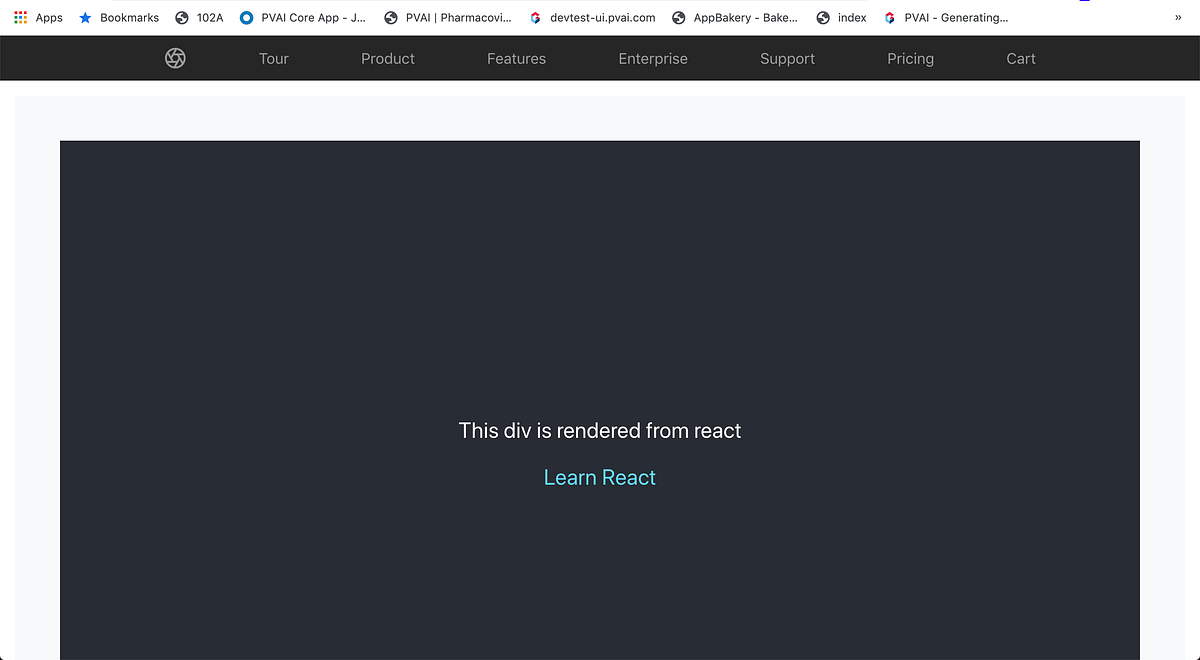Click the rendered React message text
The width and height of the screenshot is (1200, 660).
(599, 430)
